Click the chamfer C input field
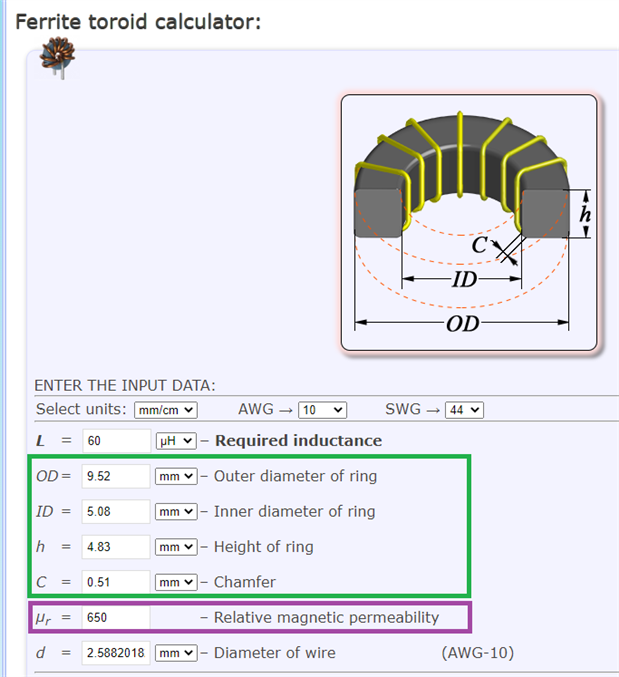This screenshot has width=619, height=677. [116, 582]
